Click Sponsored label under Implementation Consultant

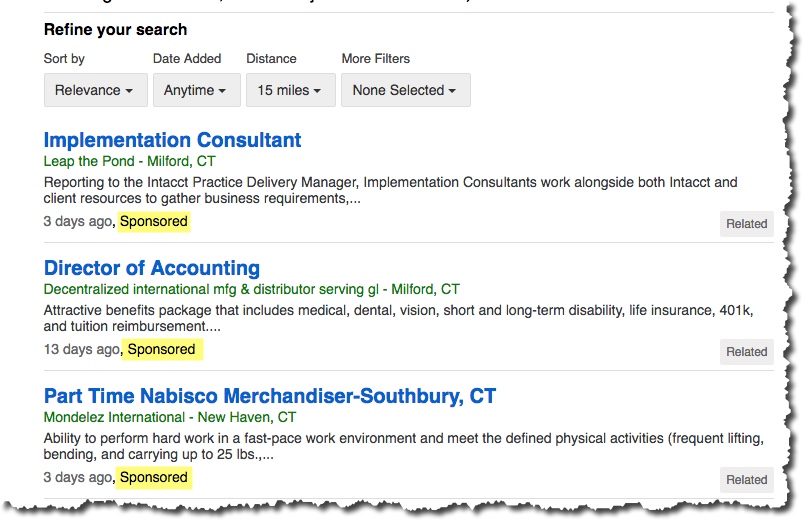pyautogui.click(x=153, y=221)
